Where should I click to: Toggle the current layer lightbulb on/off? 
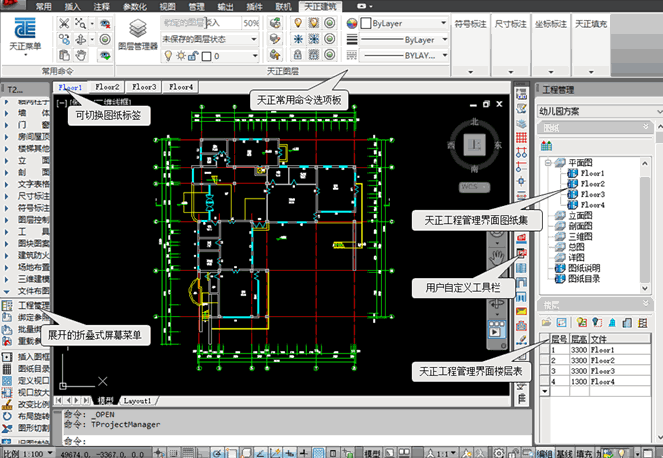(168, 56)
